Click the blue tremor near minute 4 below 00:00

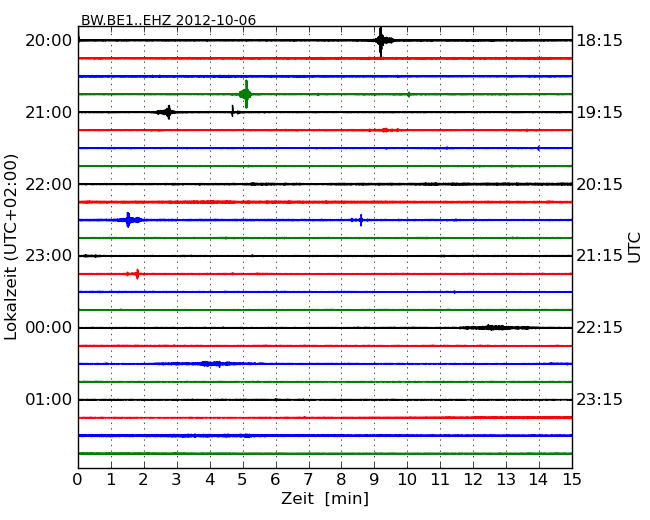[209, 364]
